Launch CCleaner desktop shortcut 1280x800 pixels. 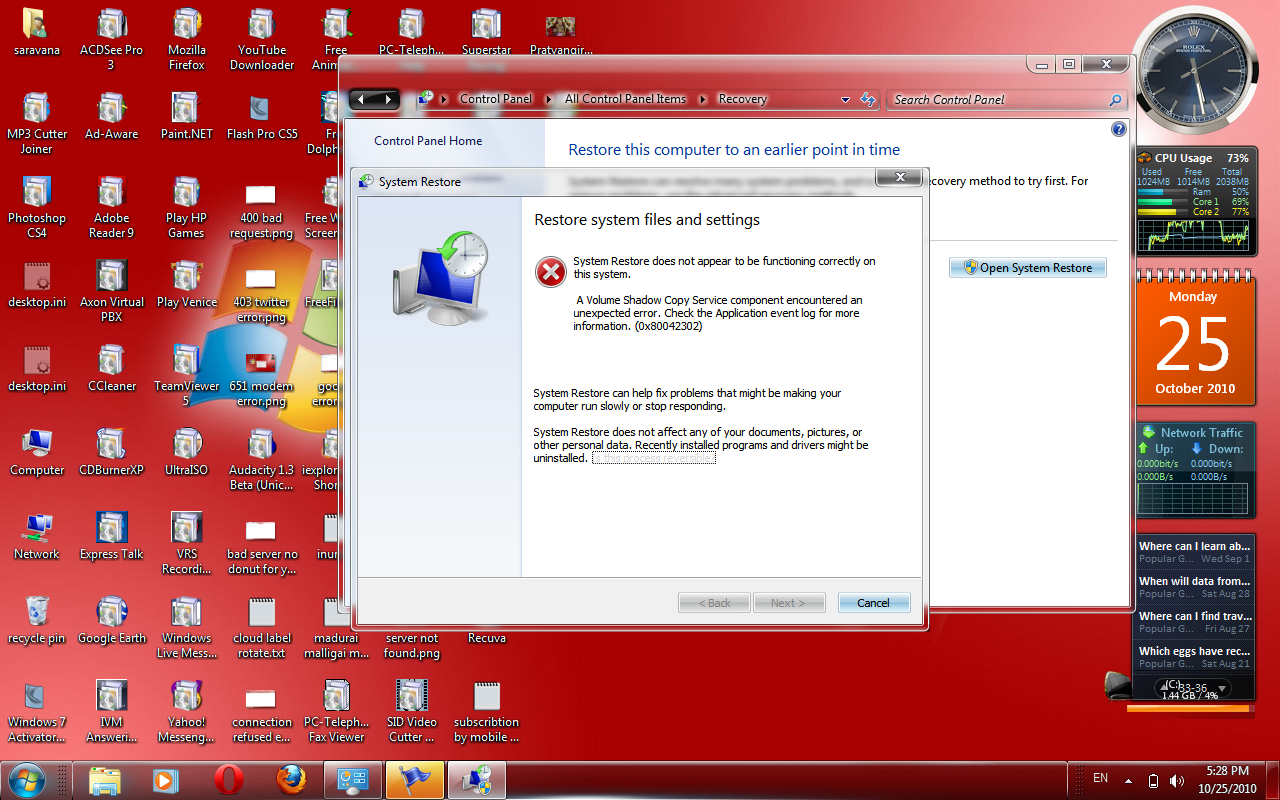(x=111, y=368)
